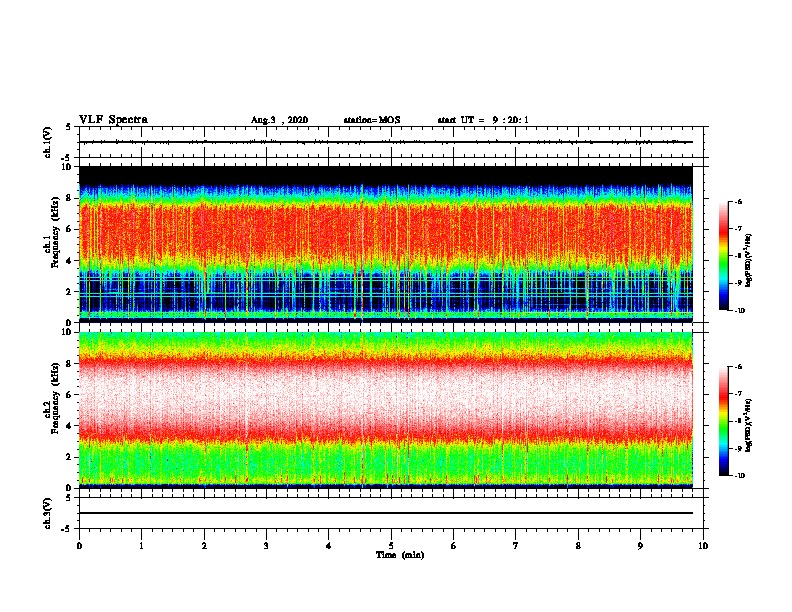
Task: Click the "6" label on the time axis
Action: click(x=454, y=545)
